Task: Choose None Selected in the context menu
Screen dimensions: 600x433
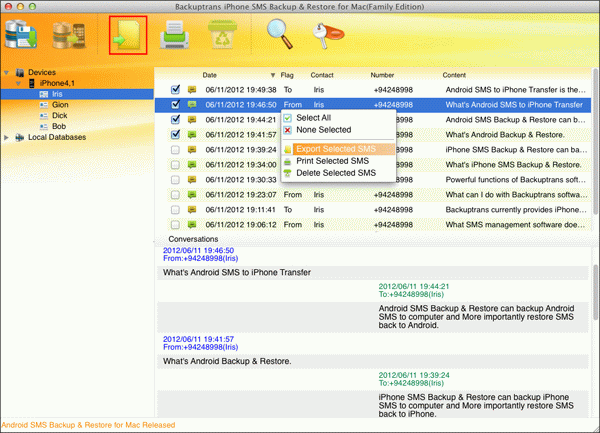Action: pos(338,130)
